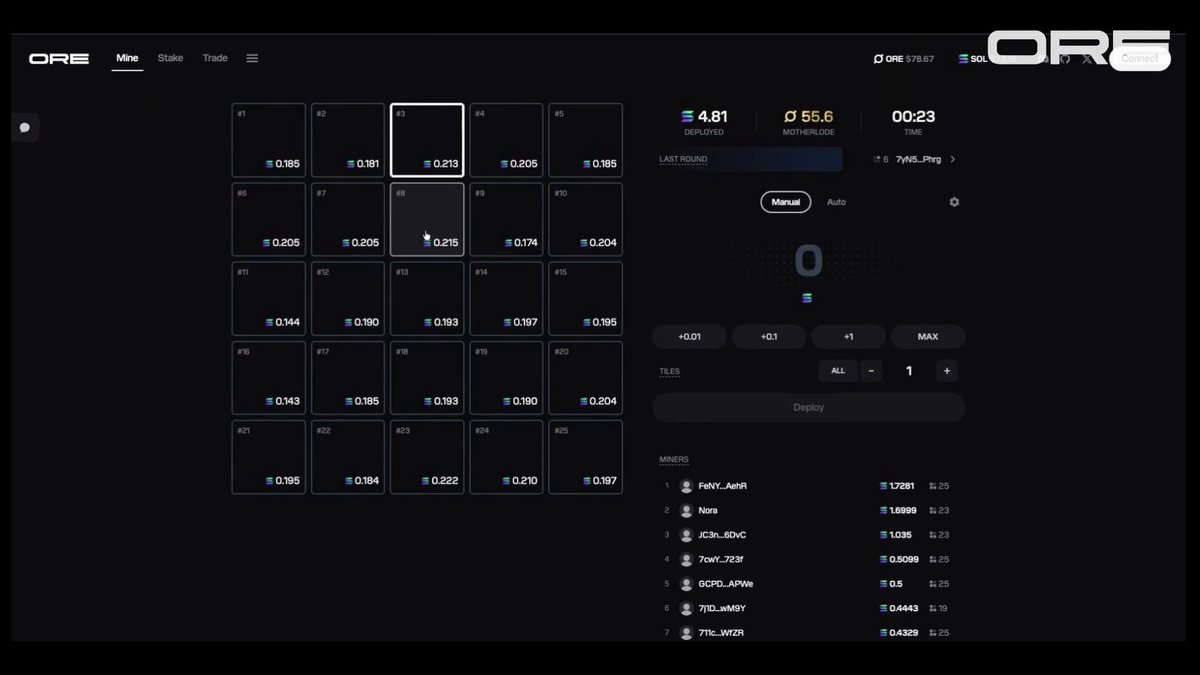
Task: Click the avatar of miner GCPD...APWe
Action: tap(686, 584)
